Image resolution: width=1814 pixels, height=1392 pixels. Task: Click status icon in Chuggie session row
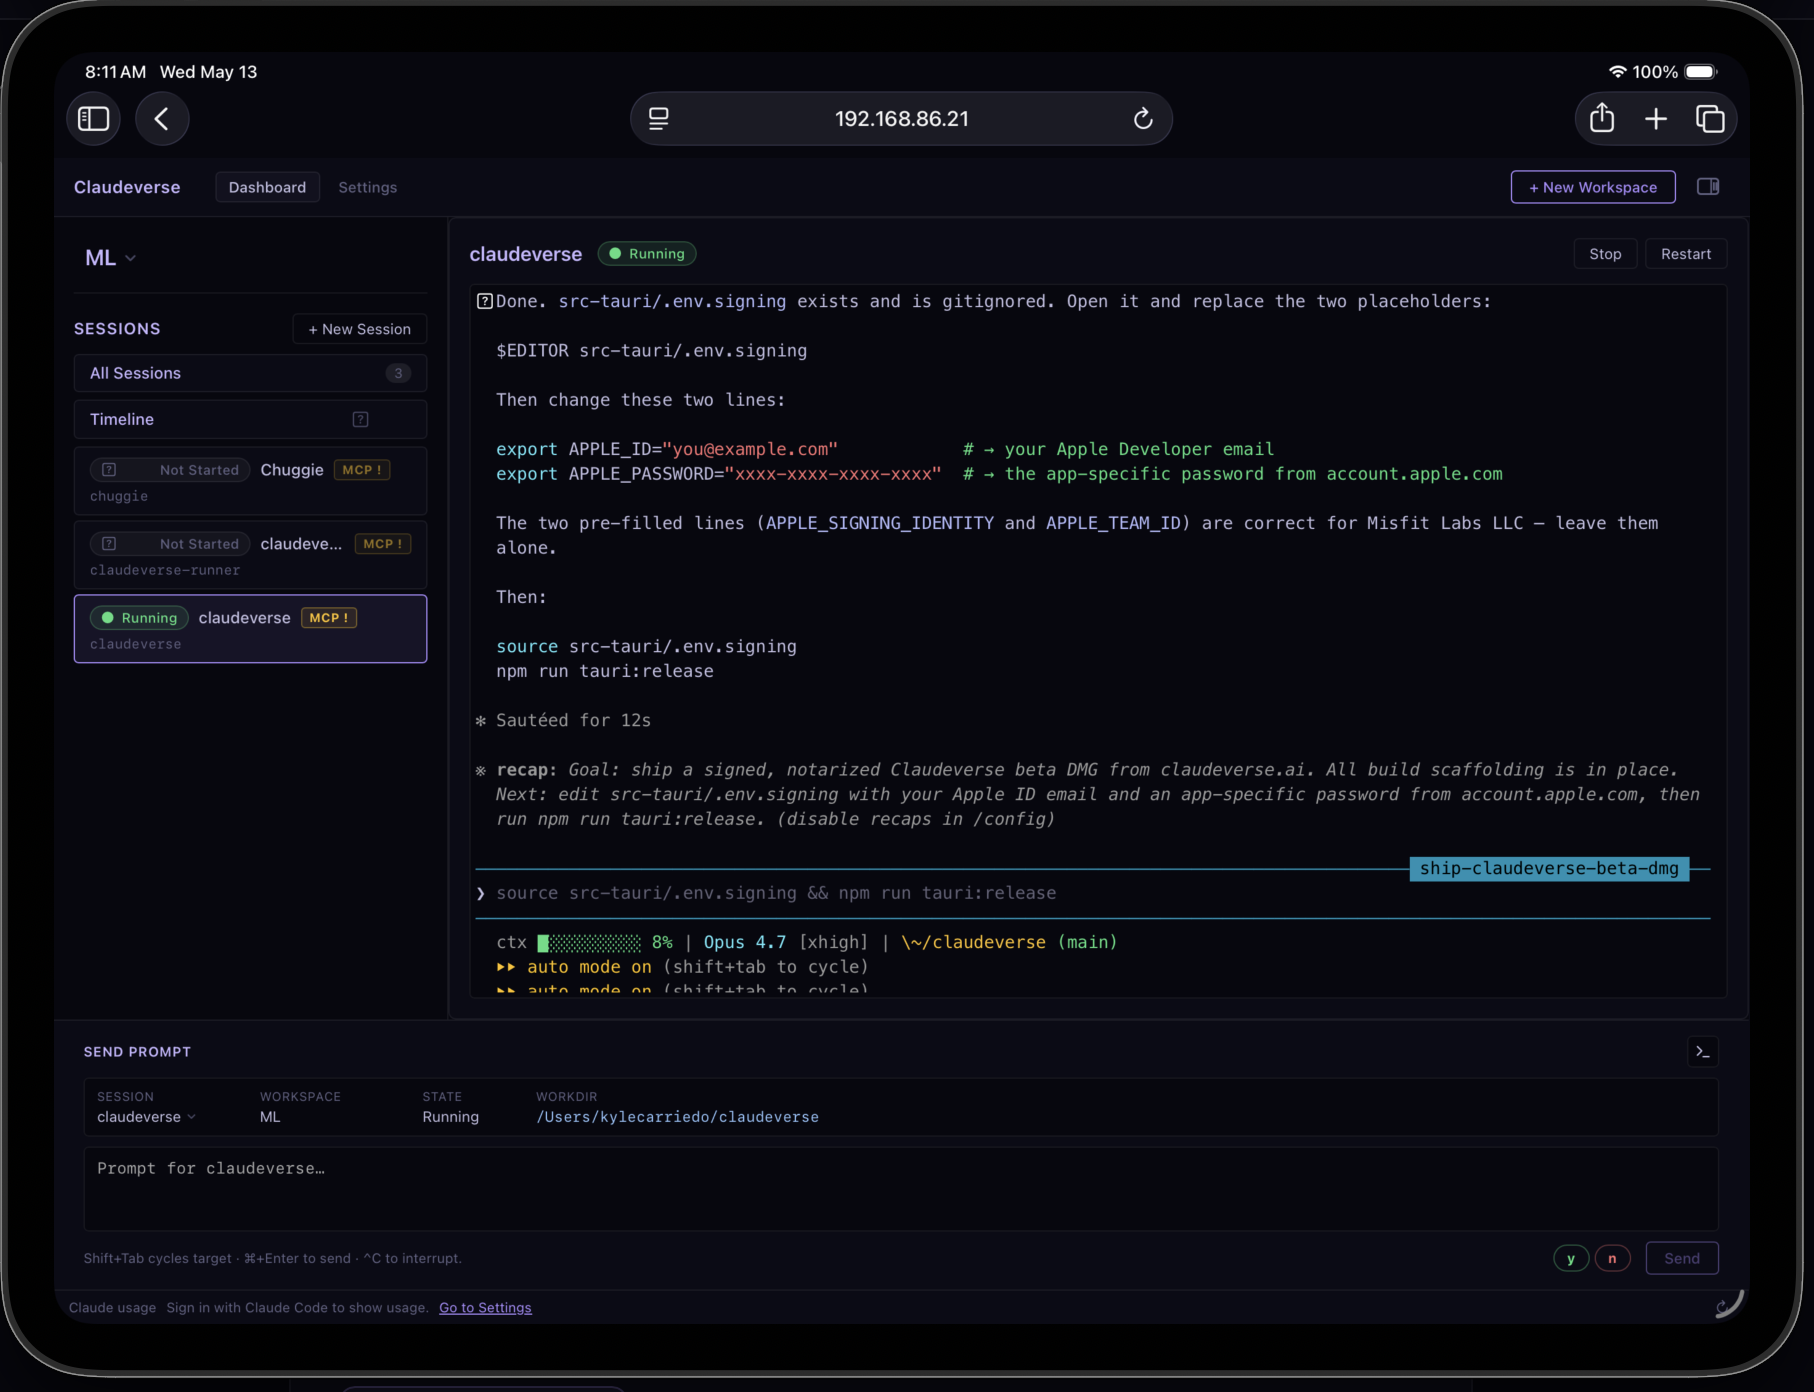[110, 470]
